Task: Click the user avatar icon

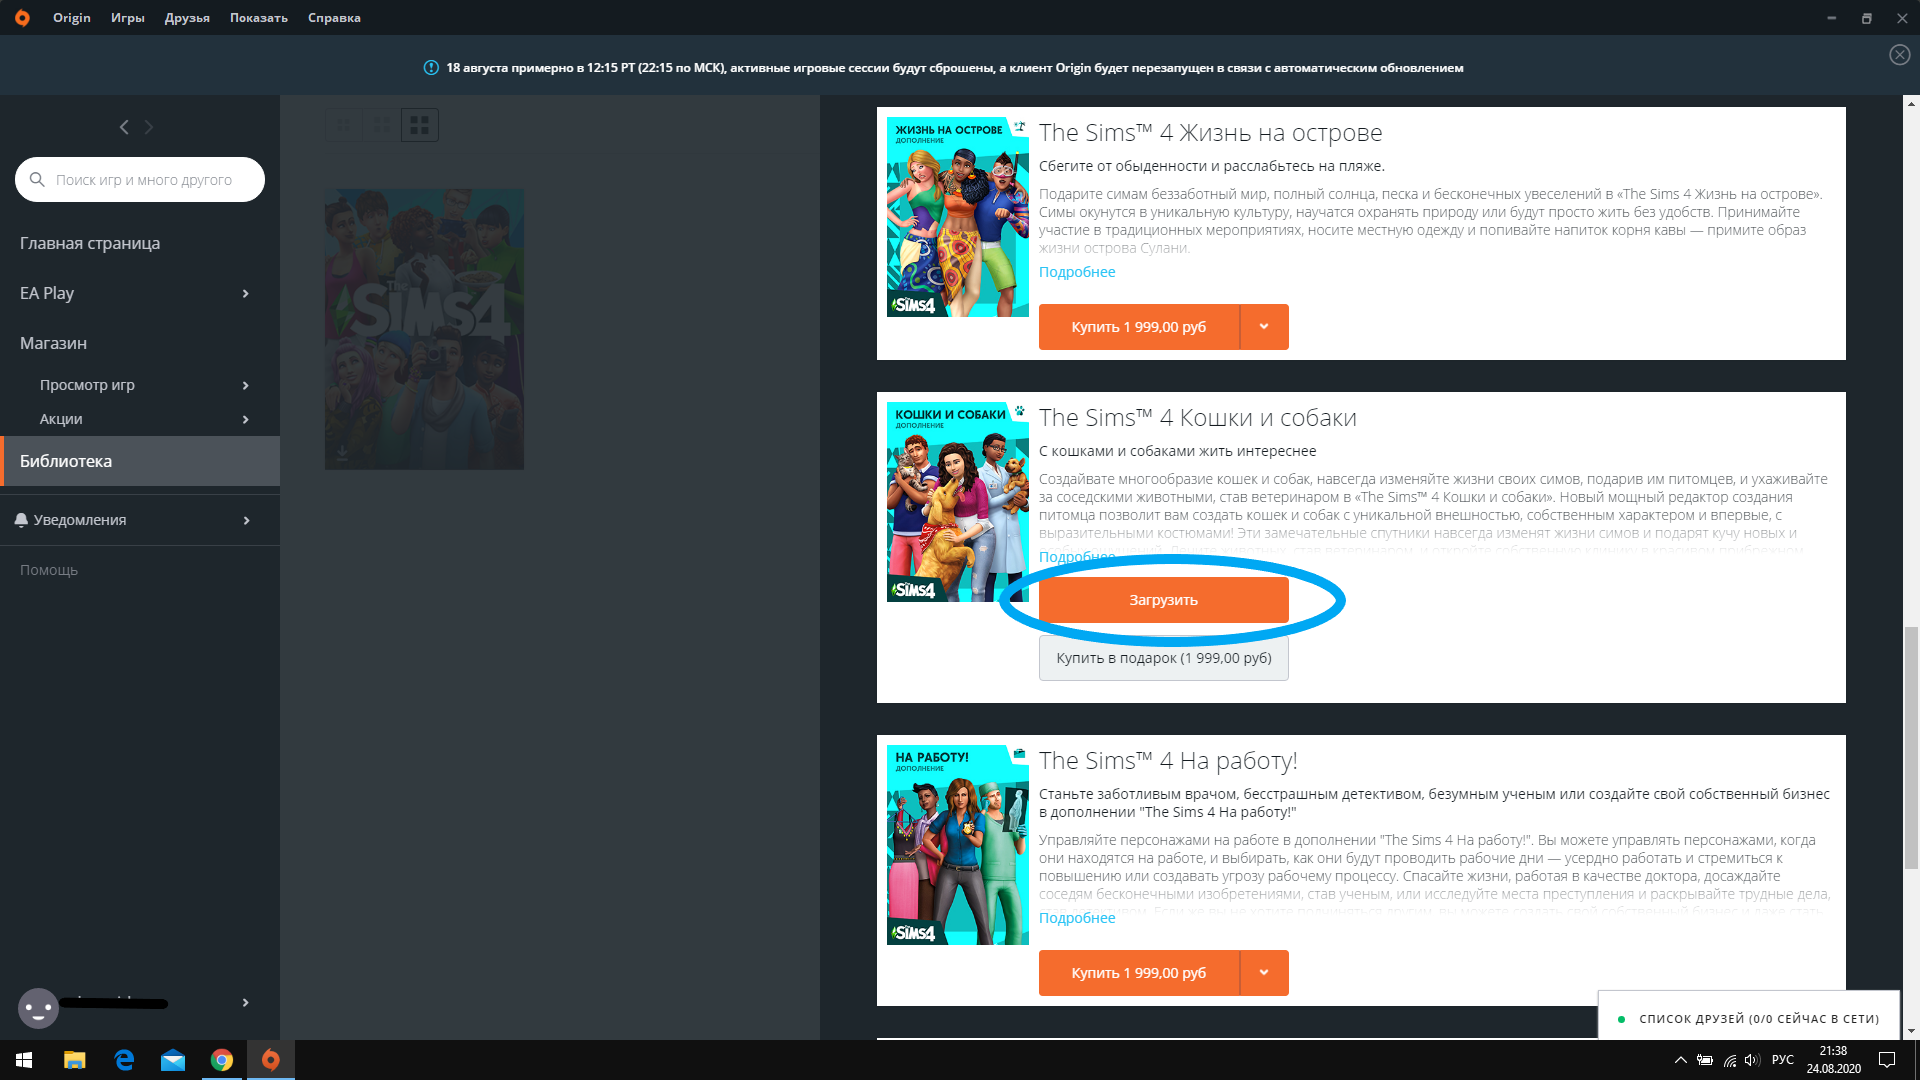Action: click(38, 1008)
